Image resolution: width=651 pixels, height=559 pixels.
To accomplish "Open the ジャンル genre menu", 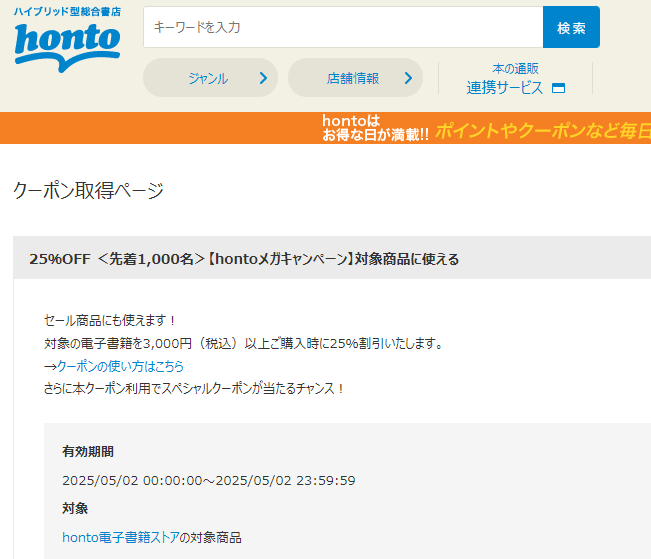I will [x=210, y=78].
